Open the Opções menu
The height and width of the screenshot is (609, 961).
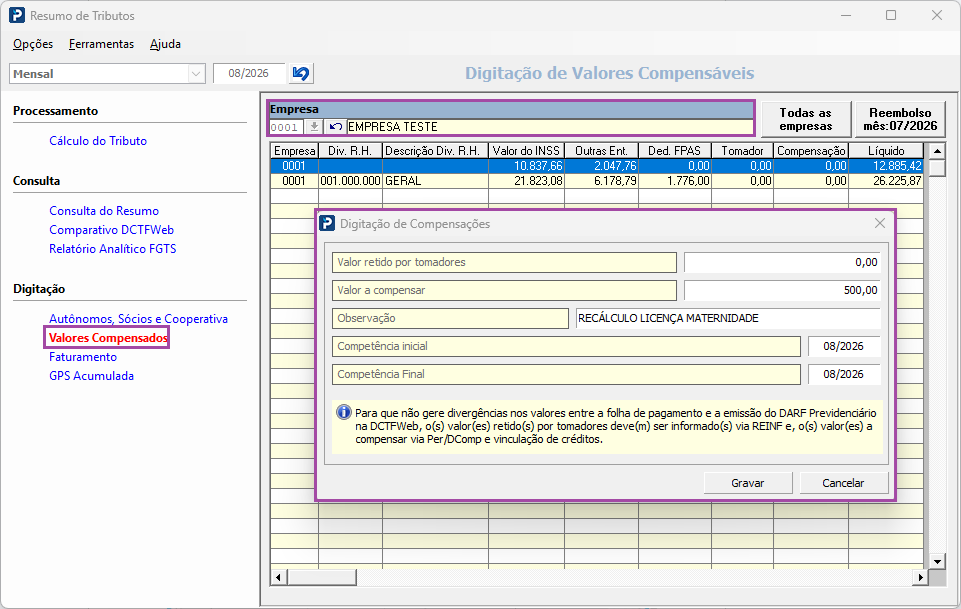pyautogui.click(x=33, y=44)
